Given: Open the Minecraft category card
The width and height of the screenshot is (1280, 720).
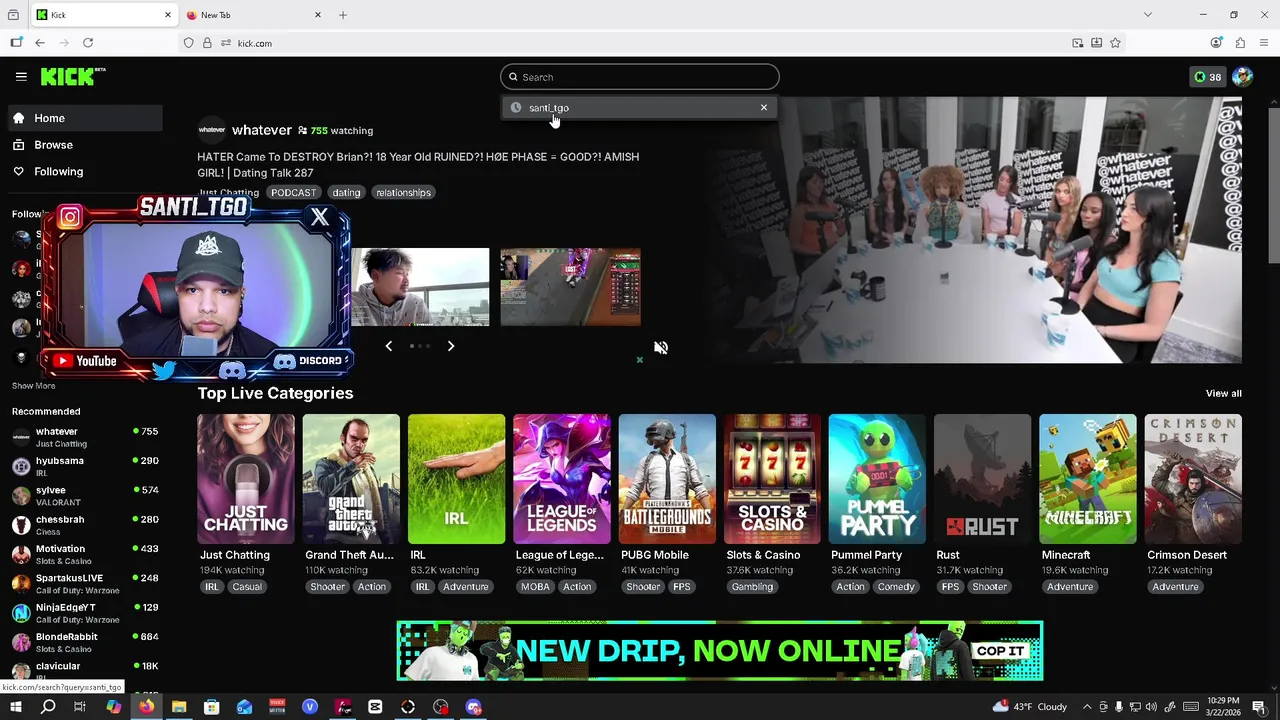Looking at the screenshot, I should [1088, 479].
